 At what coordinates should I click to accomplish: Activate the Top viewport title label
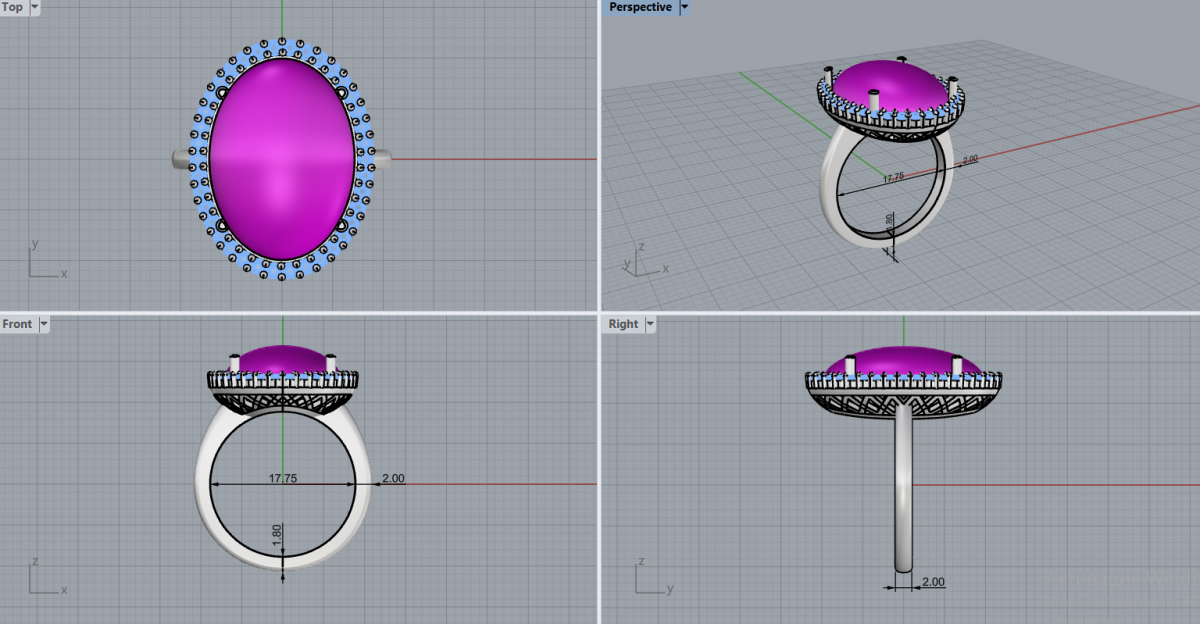click(x=13, y=7)
